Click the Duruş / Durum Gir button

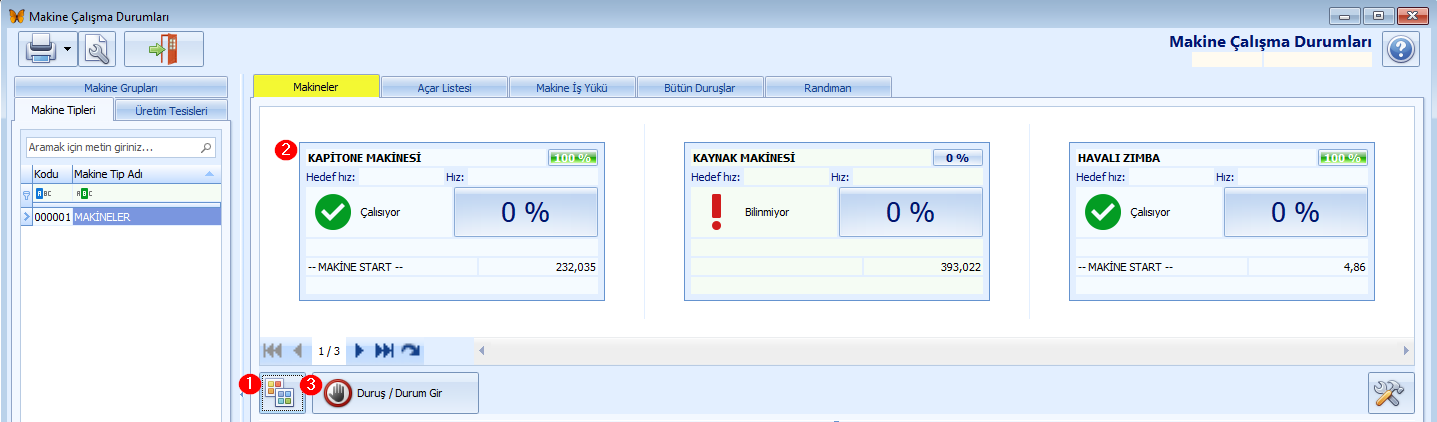click(395, 393)
